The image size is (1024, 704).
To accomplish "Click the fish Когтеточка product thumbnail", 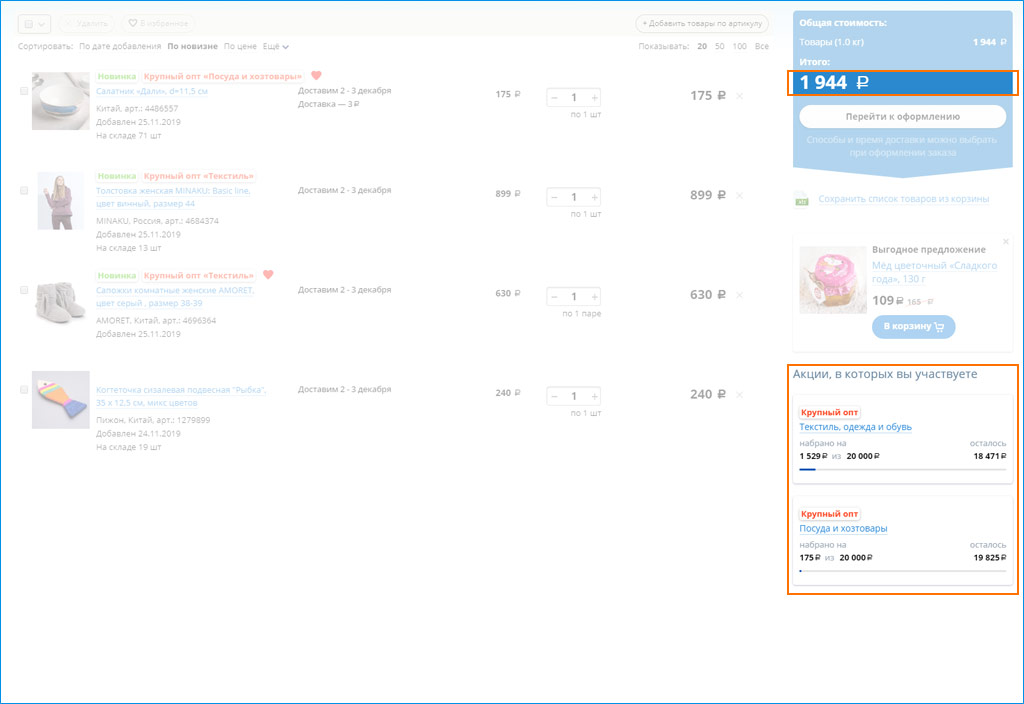I will (x=61, y=400).
